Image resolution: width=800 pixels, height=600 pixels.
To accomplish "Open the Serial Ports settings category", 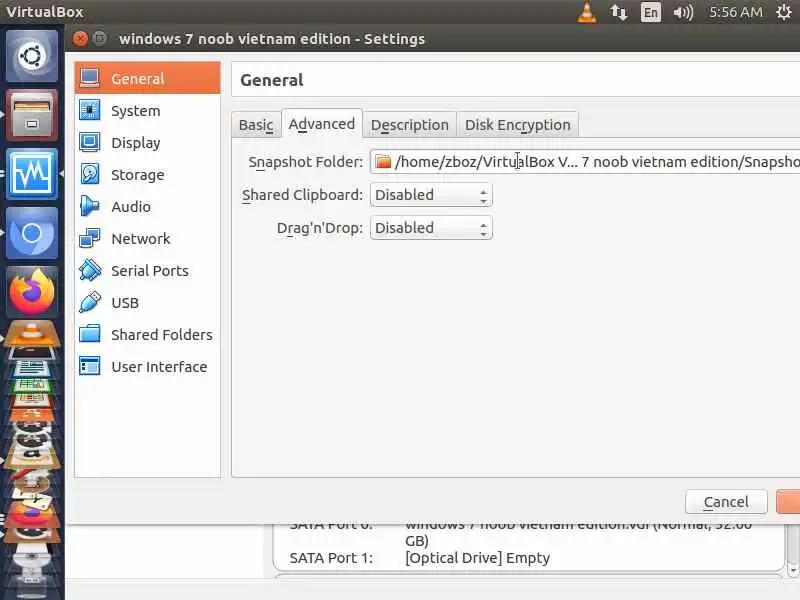I will pos(147,271).
